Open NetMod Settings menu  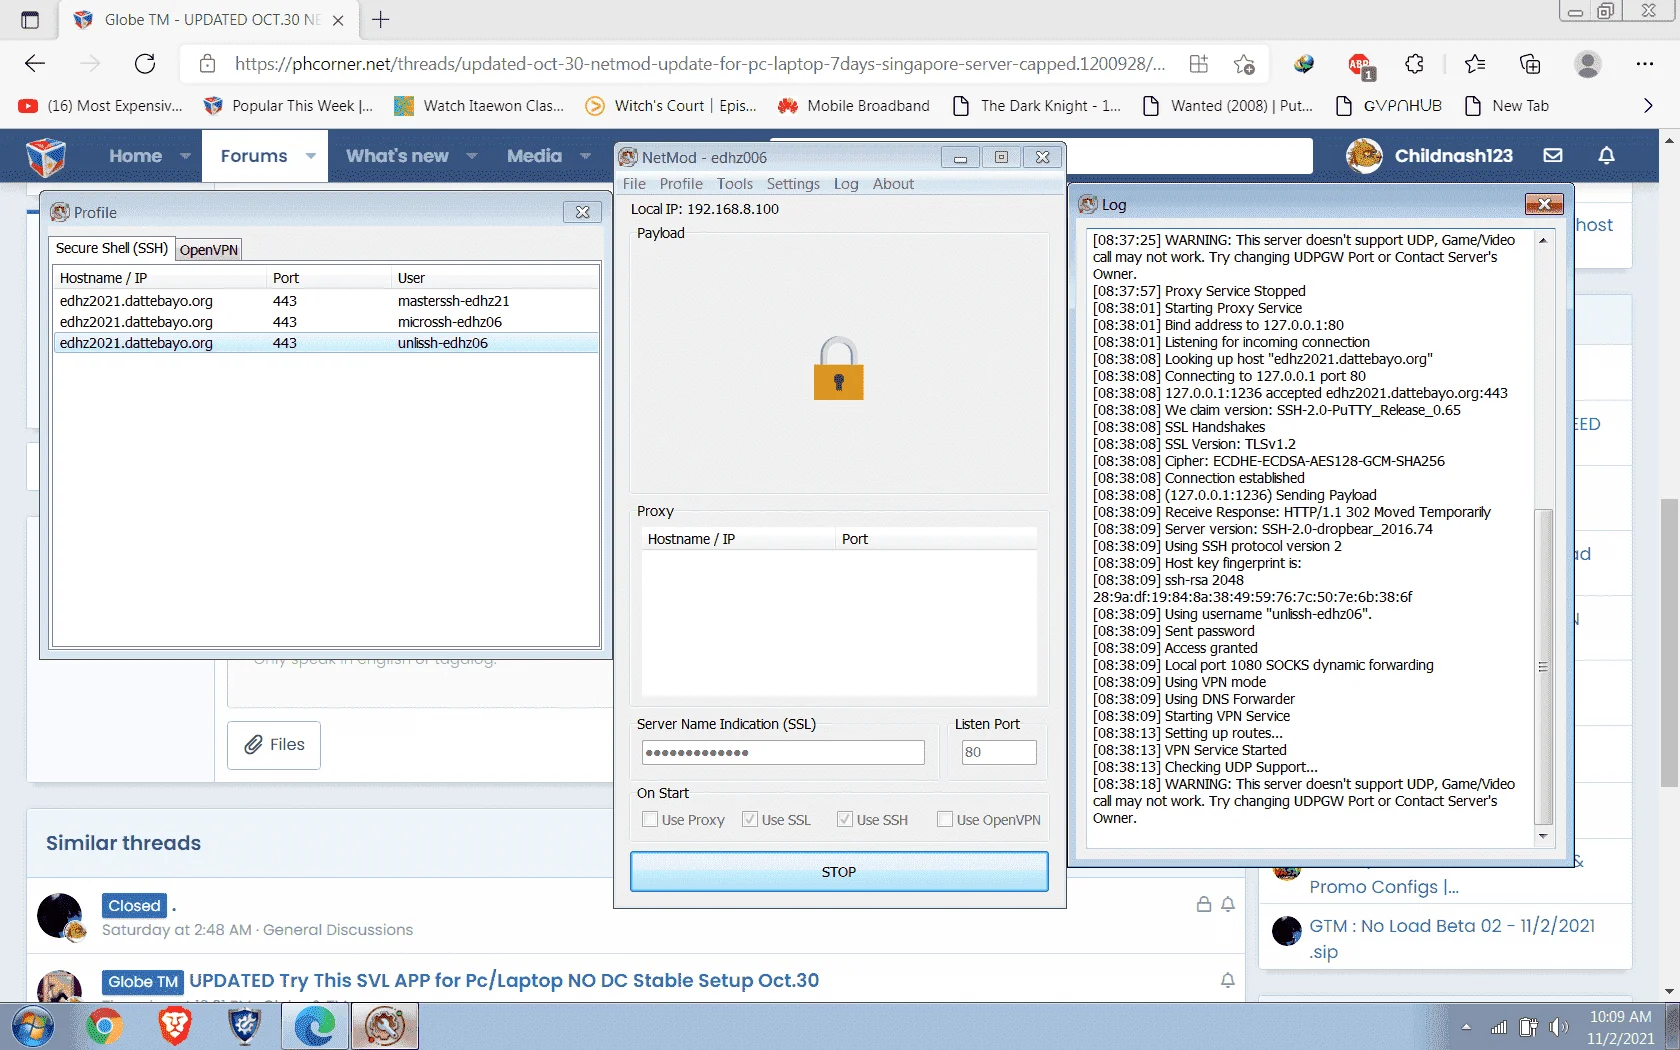point(793,184)
